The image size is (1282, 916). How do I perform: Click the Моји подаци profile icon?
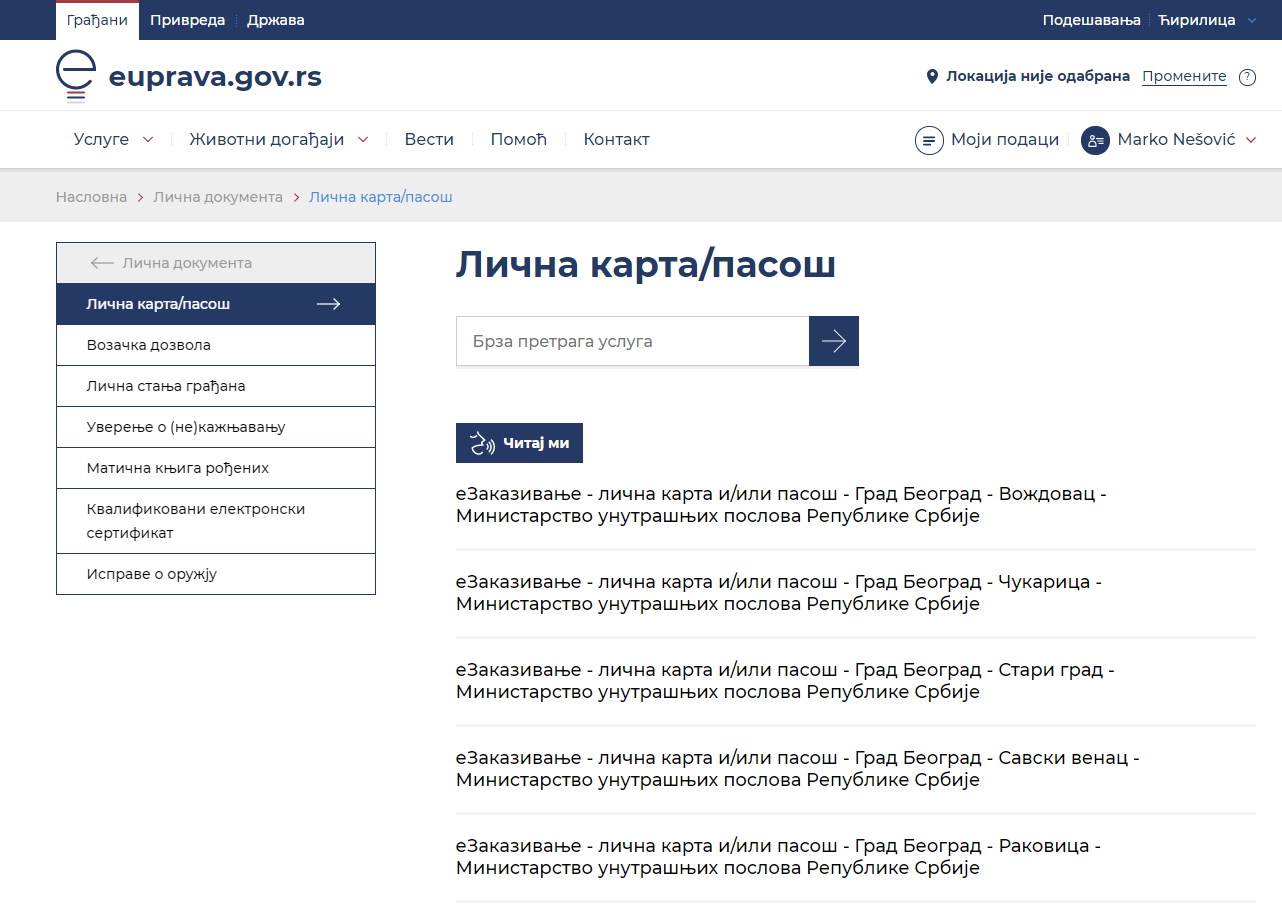pos(929,139)
